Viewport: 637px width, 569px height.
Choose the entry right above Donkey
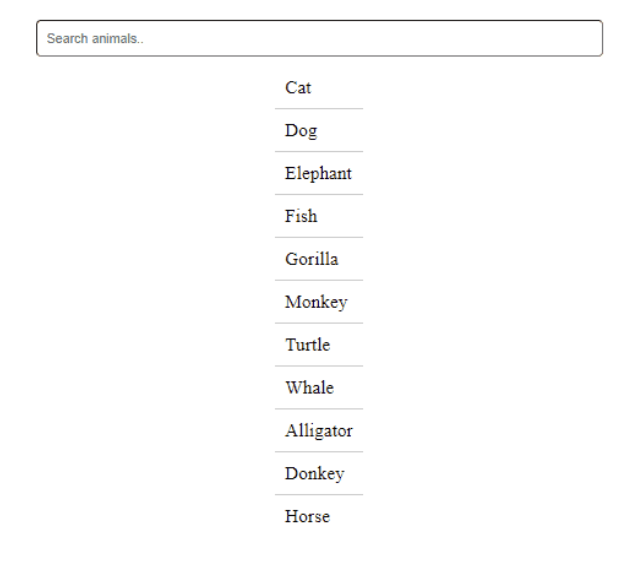pos(318,431)
